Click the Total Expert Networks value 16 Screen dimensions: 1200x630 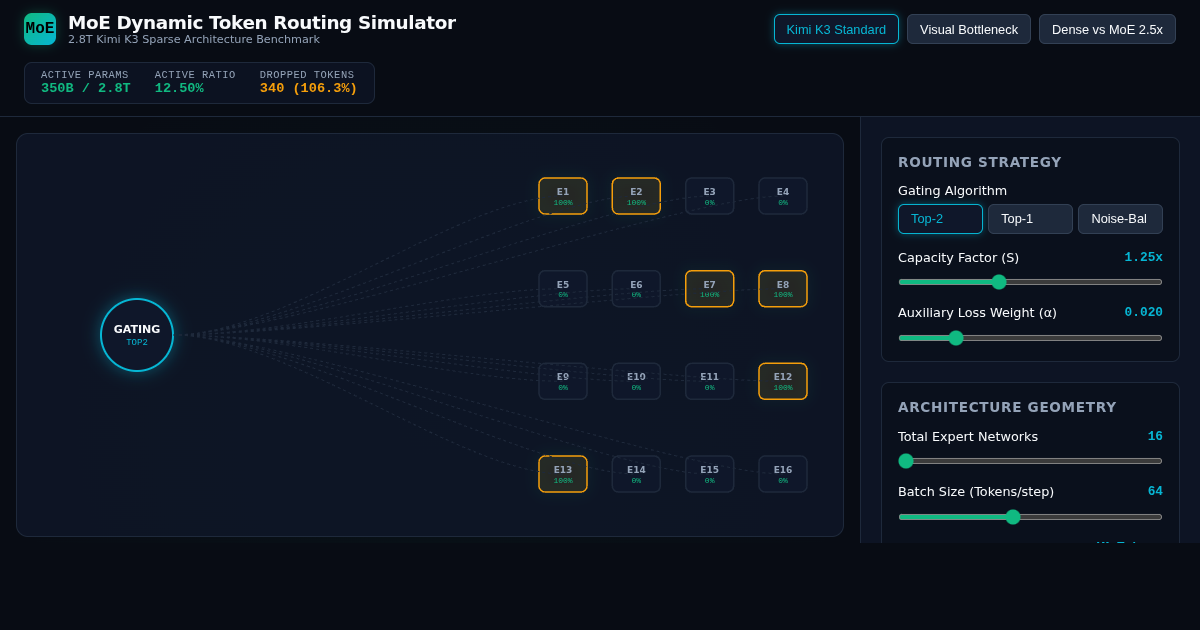[x=1155, y=436]
